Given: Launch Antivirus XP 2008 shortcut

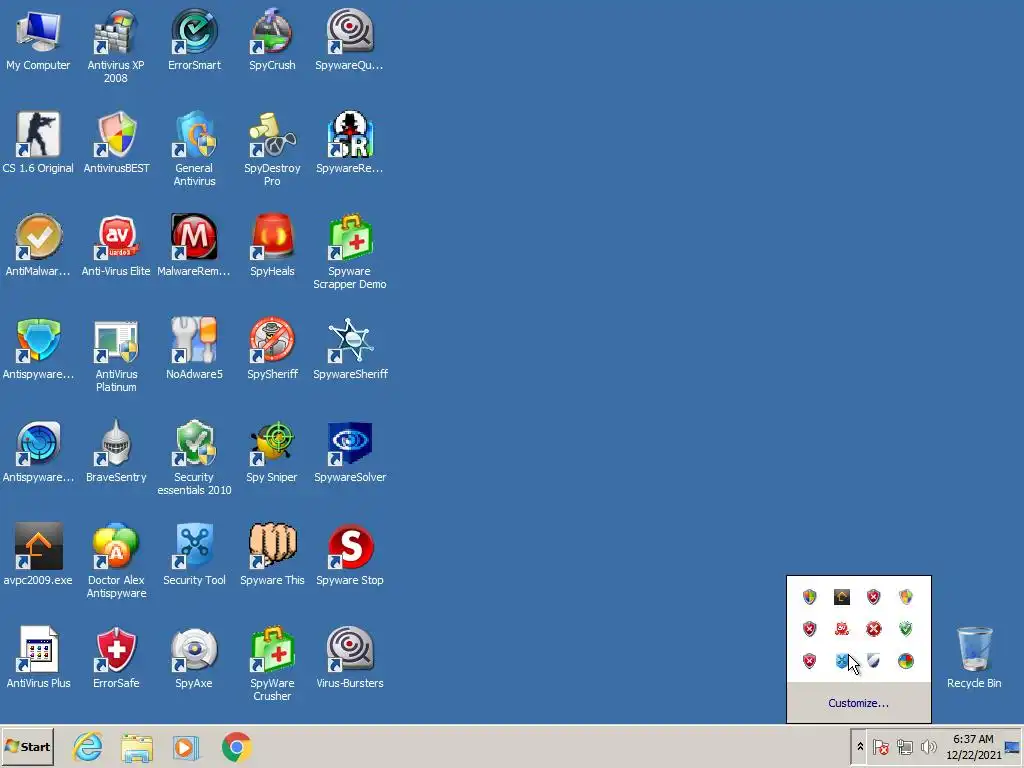Looking at the screenshot, I should click(x=116, y=46).
